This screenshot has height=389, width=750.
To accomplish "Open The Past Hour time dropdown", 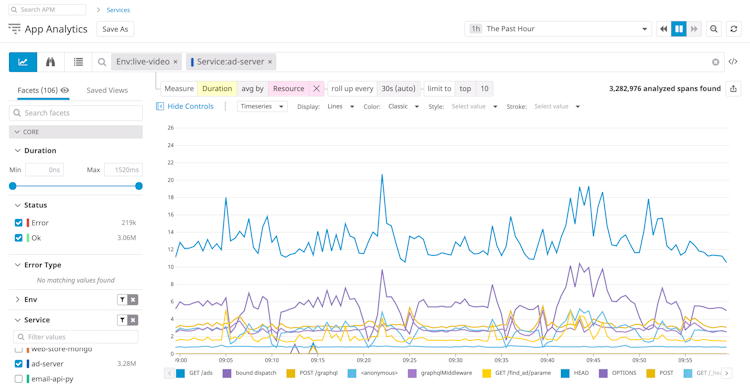I will pyautogui.click(x=558, y=29).
